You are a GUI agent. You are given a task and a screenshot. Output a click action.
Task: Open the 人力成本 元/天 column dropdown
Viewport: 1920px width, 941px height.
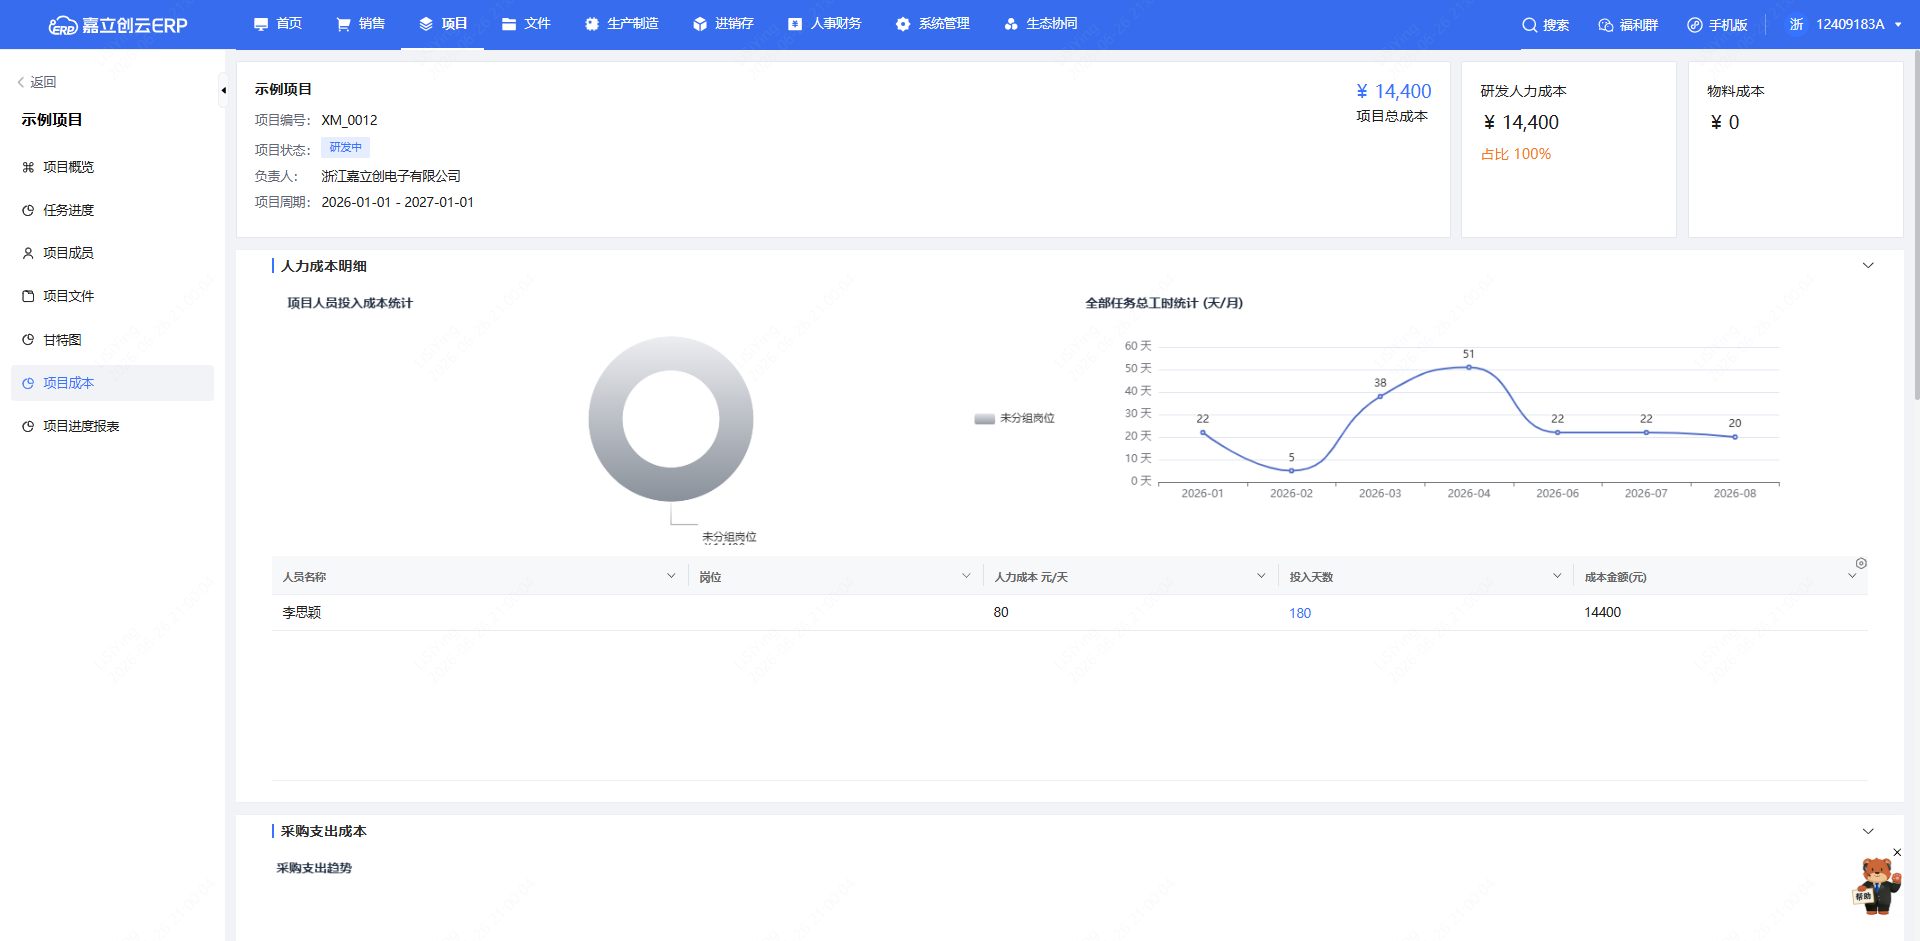point(1260,576)
